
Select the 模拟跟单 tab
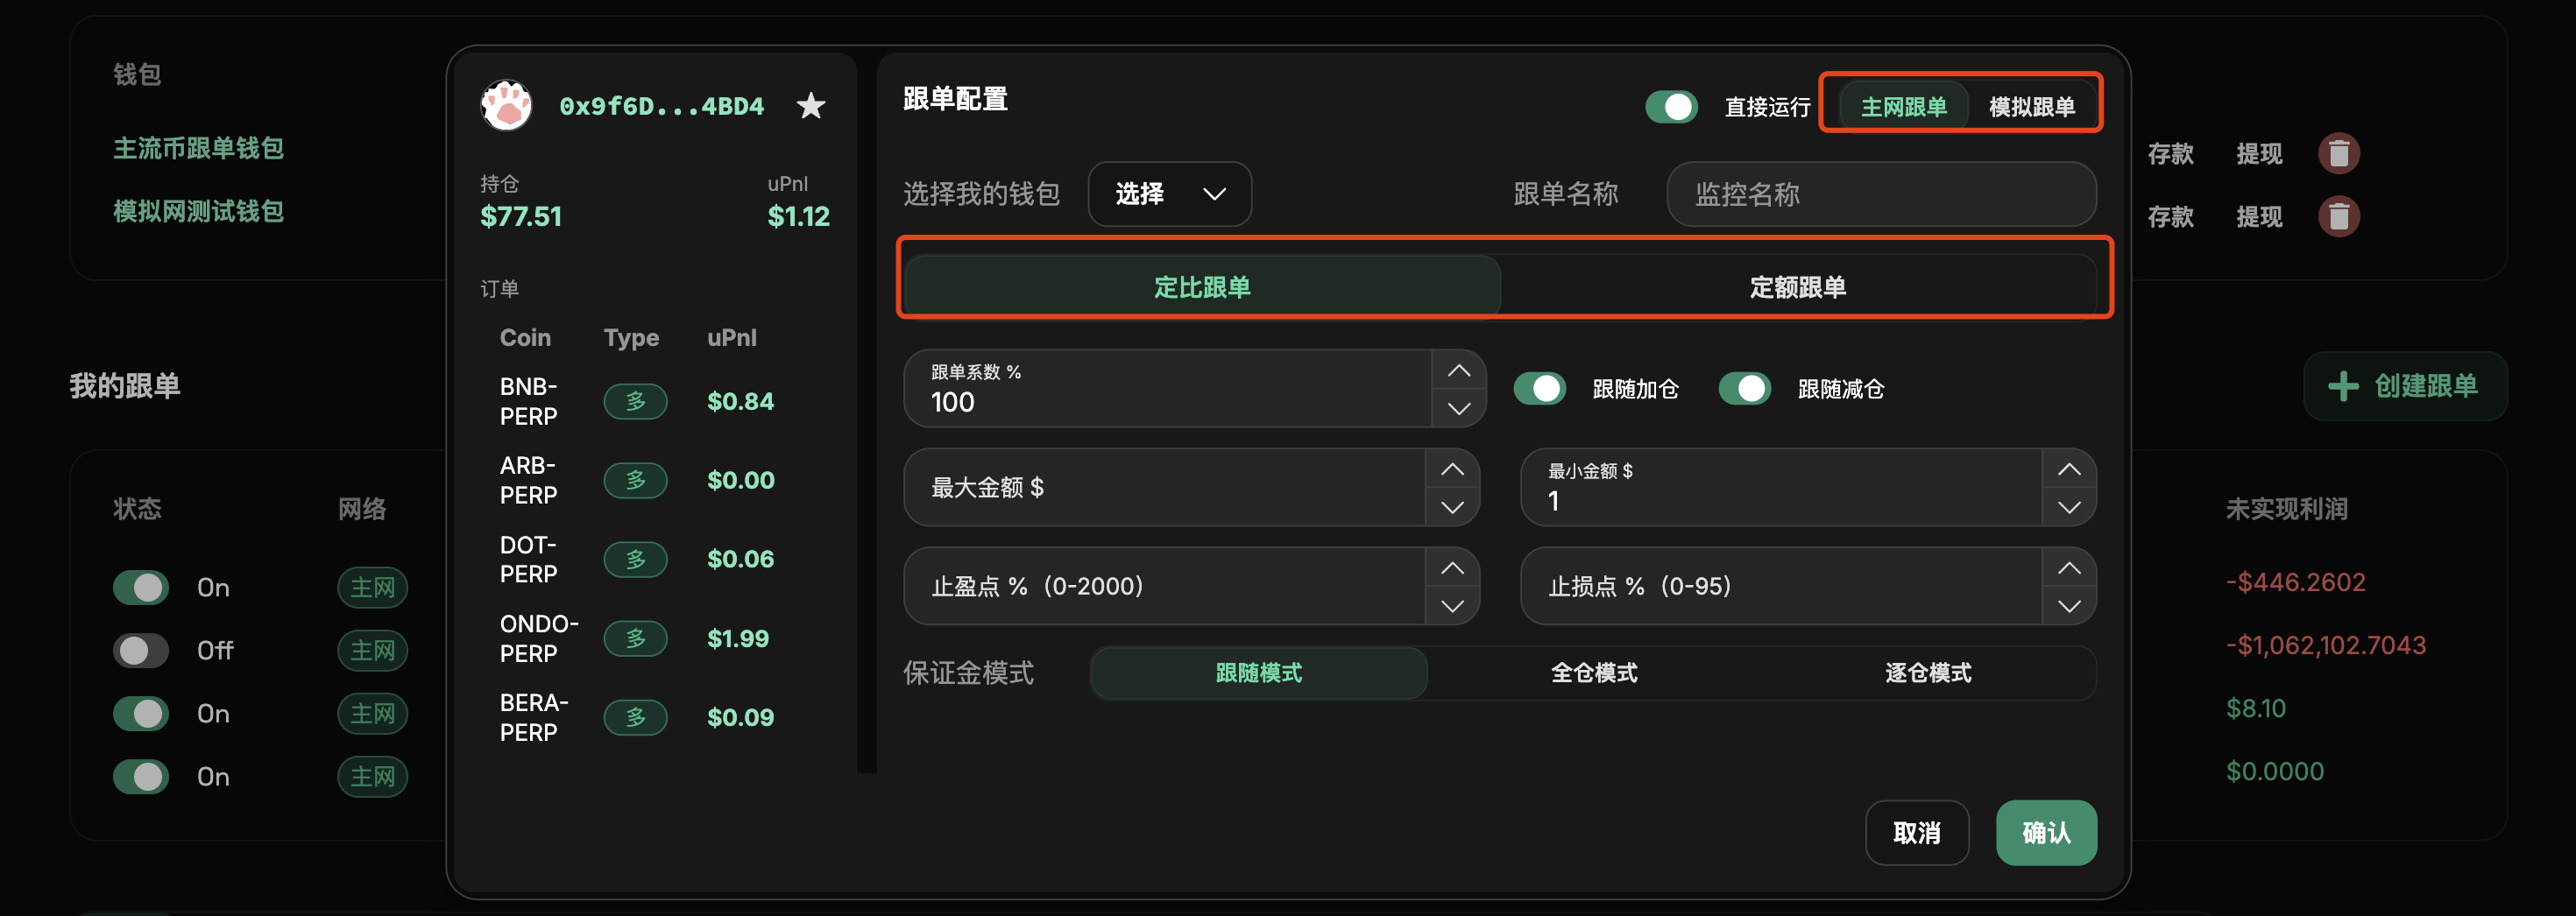(x=2031, y=107)
